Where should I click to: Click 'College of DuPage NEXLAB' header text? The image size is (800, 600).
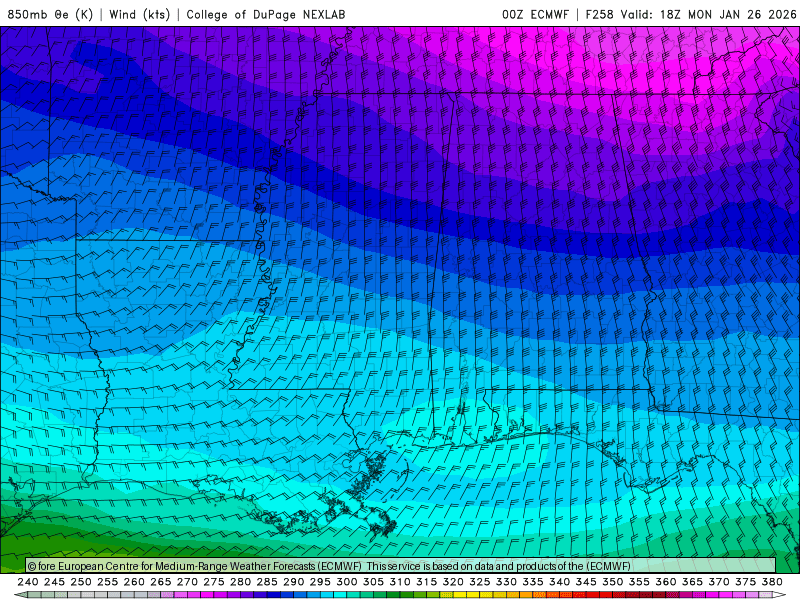pos(266,14)
